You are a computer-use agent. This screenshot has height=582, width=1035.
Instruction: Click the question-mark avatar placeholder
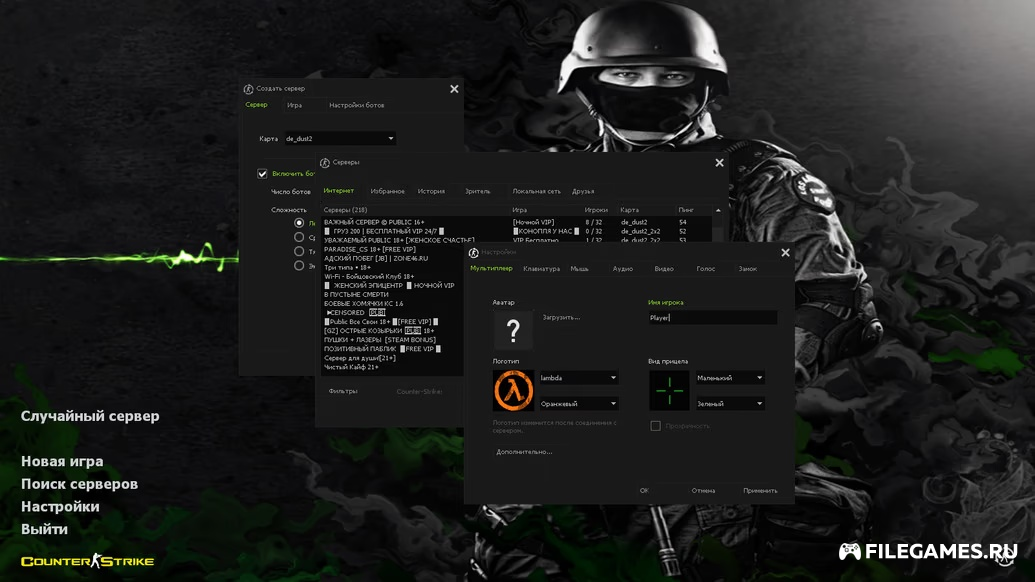coord(513,330)
